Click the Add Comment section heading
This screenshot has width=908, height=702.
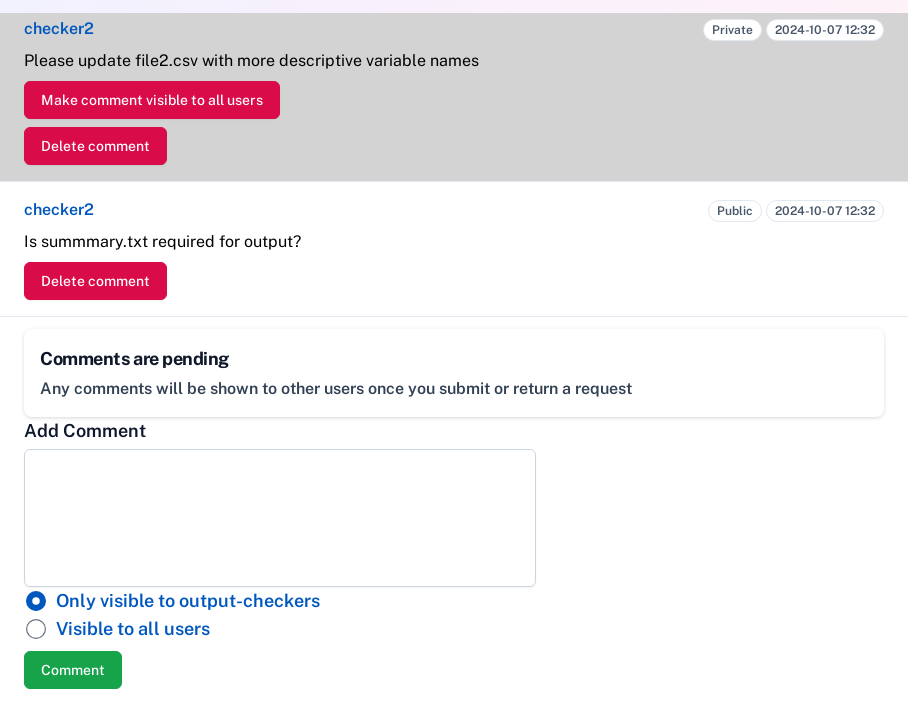[x=84, y=431]
